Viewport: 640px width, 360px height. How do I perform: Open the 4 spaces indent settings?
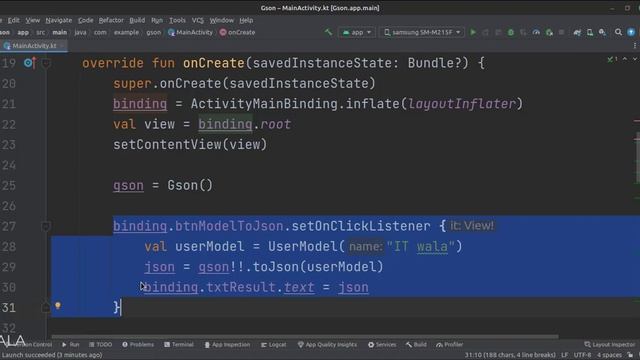tap(609, 355)
